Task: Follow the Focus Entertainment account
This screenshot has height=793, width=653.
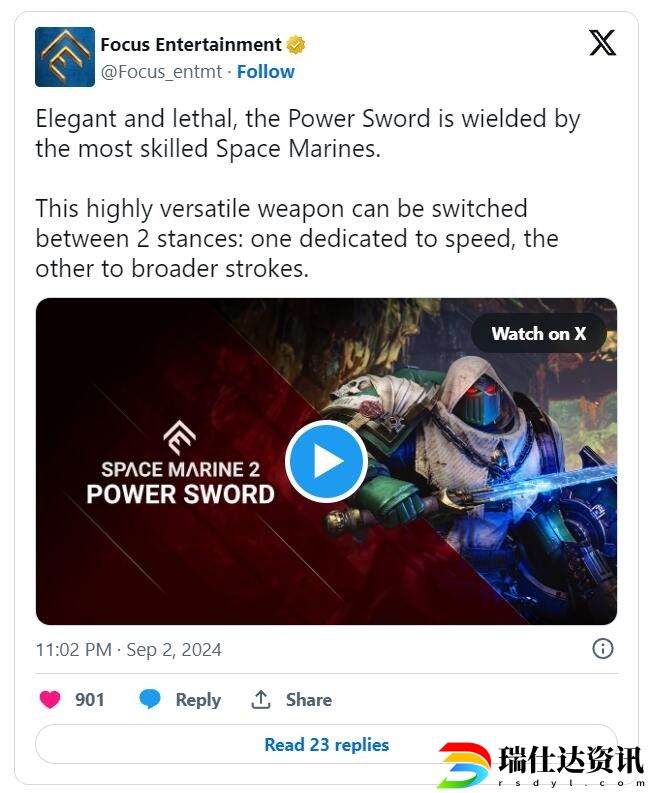Action: click(x=266, y=72)
